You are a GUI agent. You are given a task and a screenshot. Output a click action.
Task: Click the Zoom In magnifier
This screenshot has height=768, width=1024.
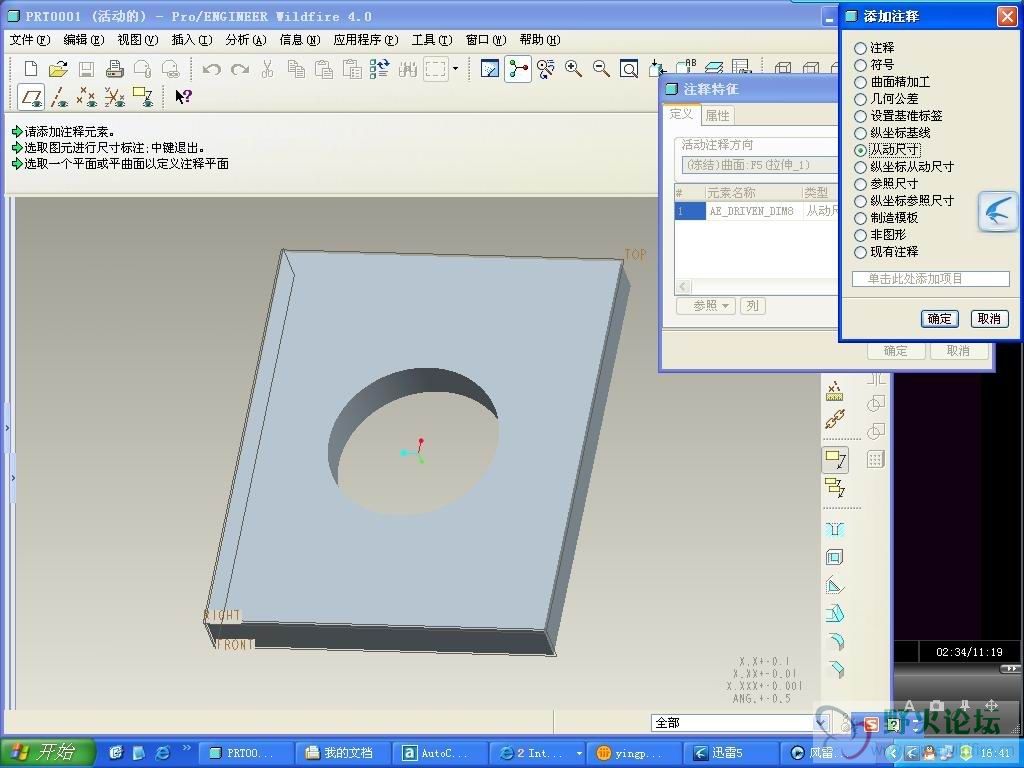pos(573,69)
